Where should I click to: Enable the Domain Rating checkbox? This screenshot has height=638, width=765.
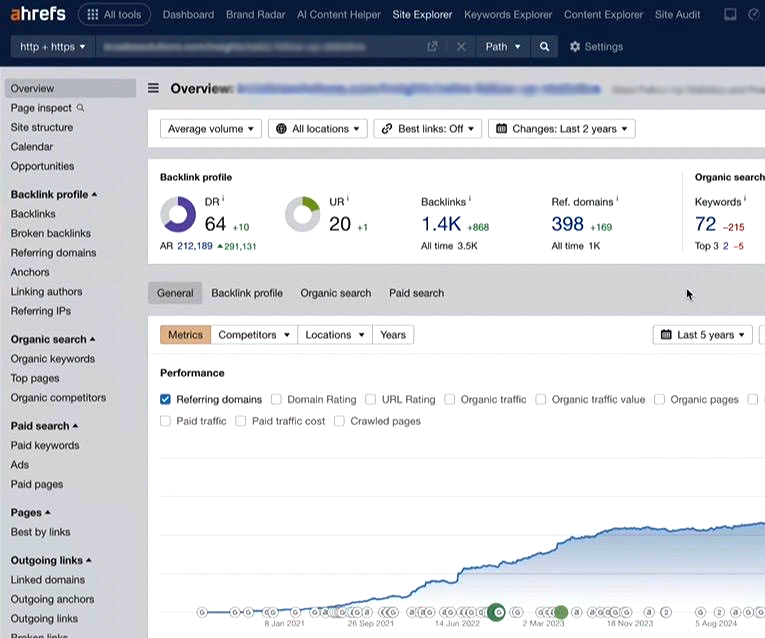click(277, 399)
